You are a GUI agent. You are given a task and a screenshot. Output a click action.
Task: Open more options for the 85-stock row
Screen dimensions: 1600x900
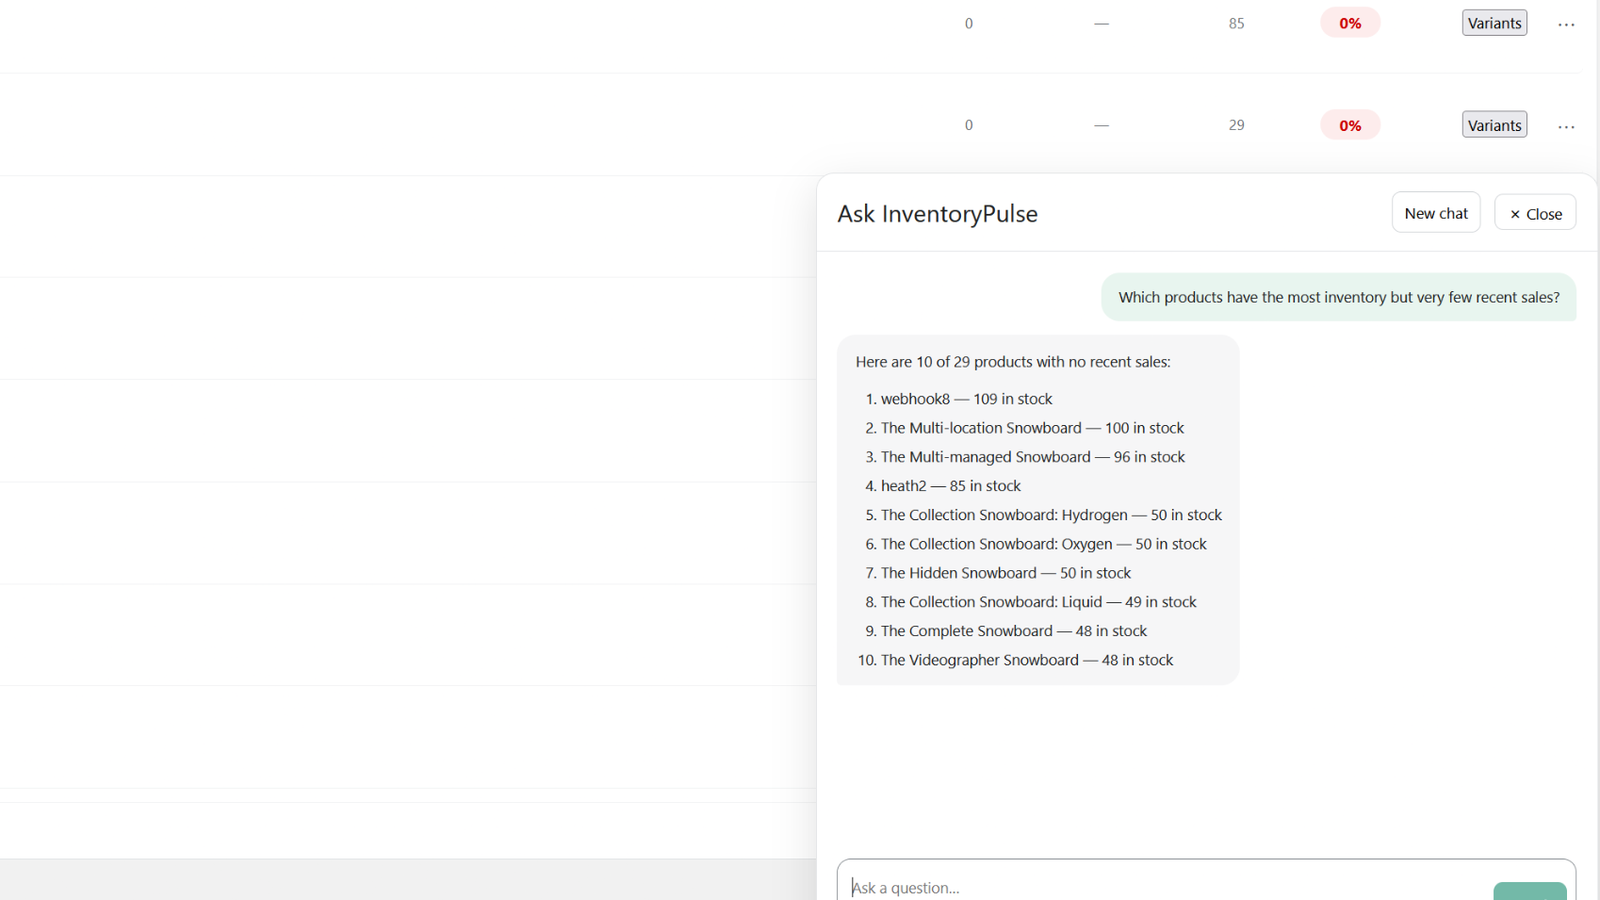click(x=1566, y=24)
